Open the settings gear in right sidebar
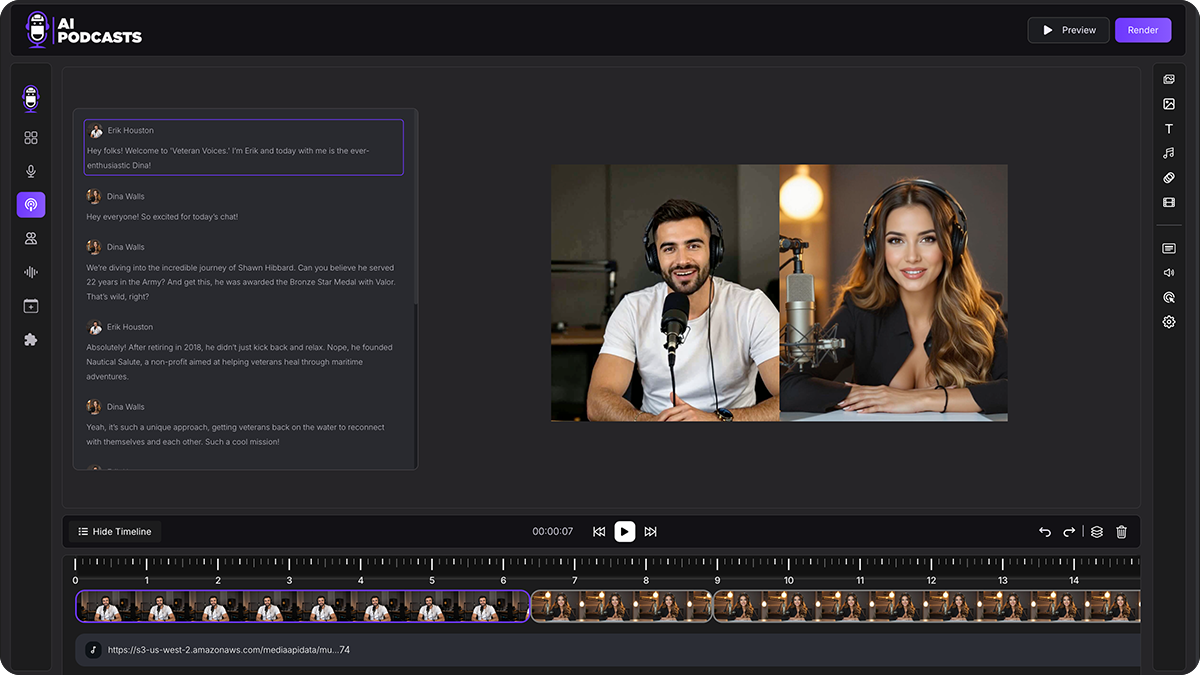The width and height of the screenshot is (1200, 675). 1168,322
